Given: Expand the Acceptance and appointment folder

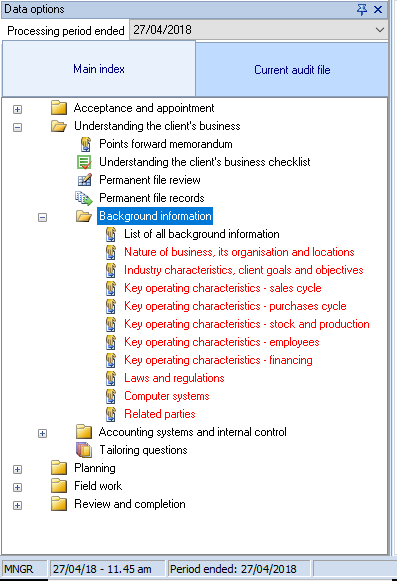Looking at the screenshot, I should (x=17, y=109).
